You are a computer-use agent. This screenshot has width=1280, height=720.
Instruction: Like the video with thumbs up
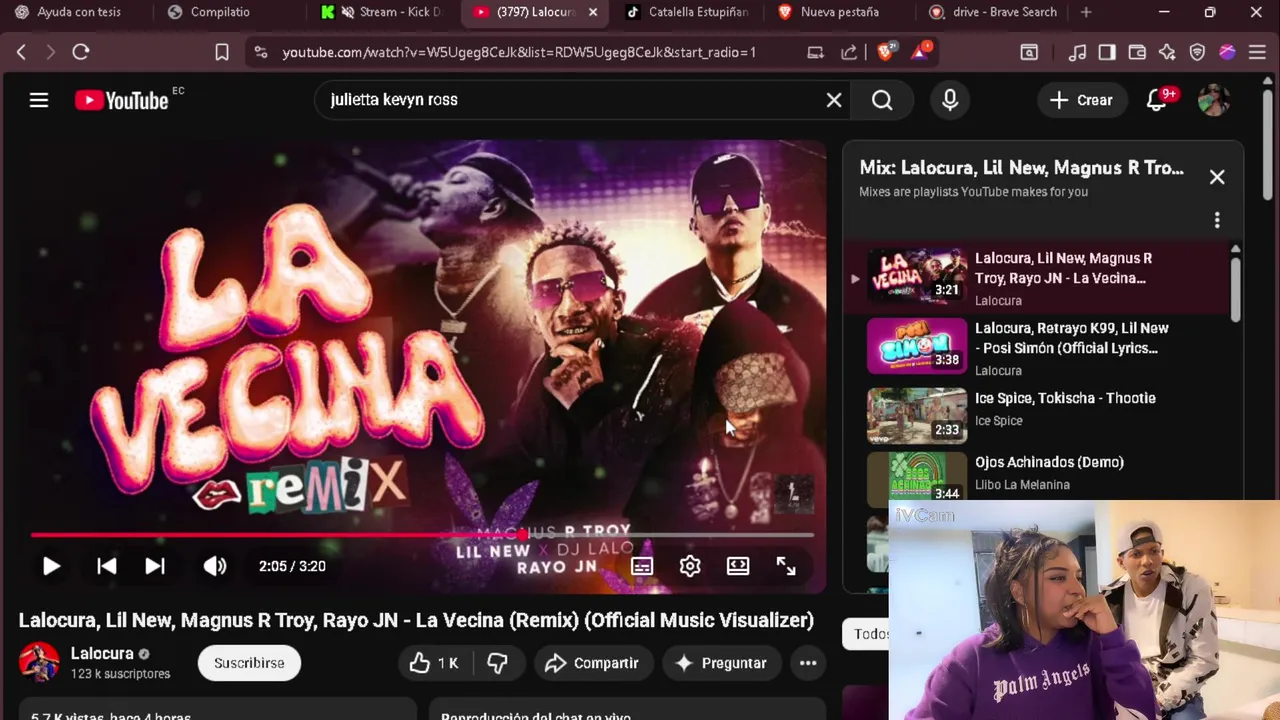coord(433,663)
